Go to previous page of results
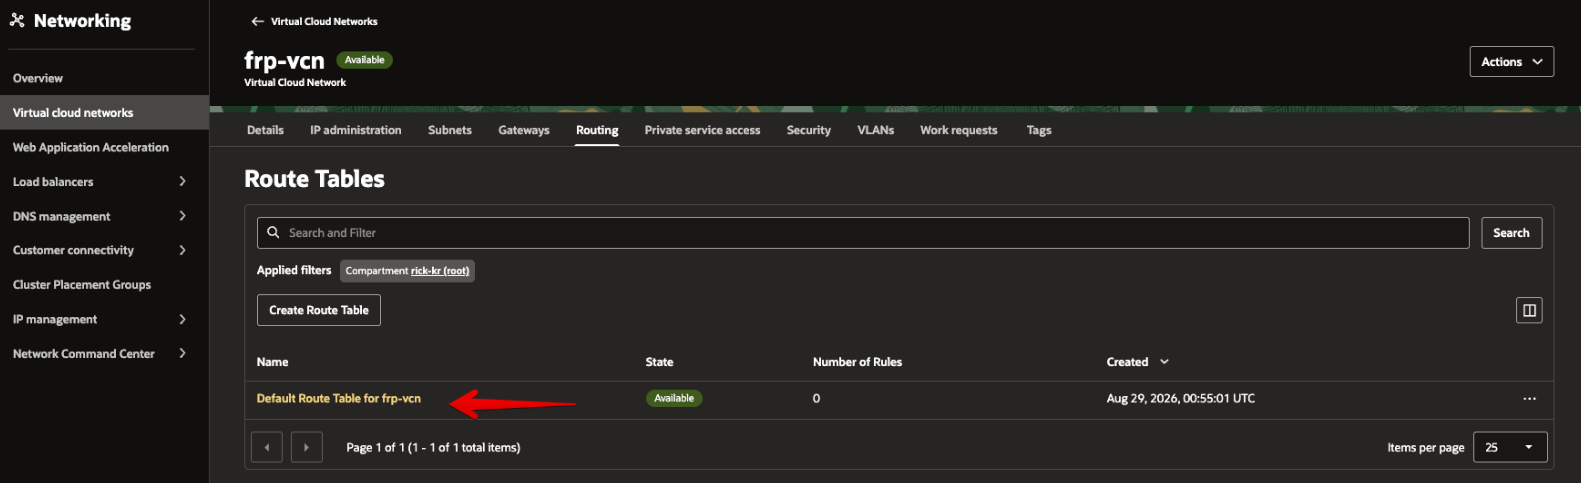This screenshot has width=1581, height=483. click(267, 447)
